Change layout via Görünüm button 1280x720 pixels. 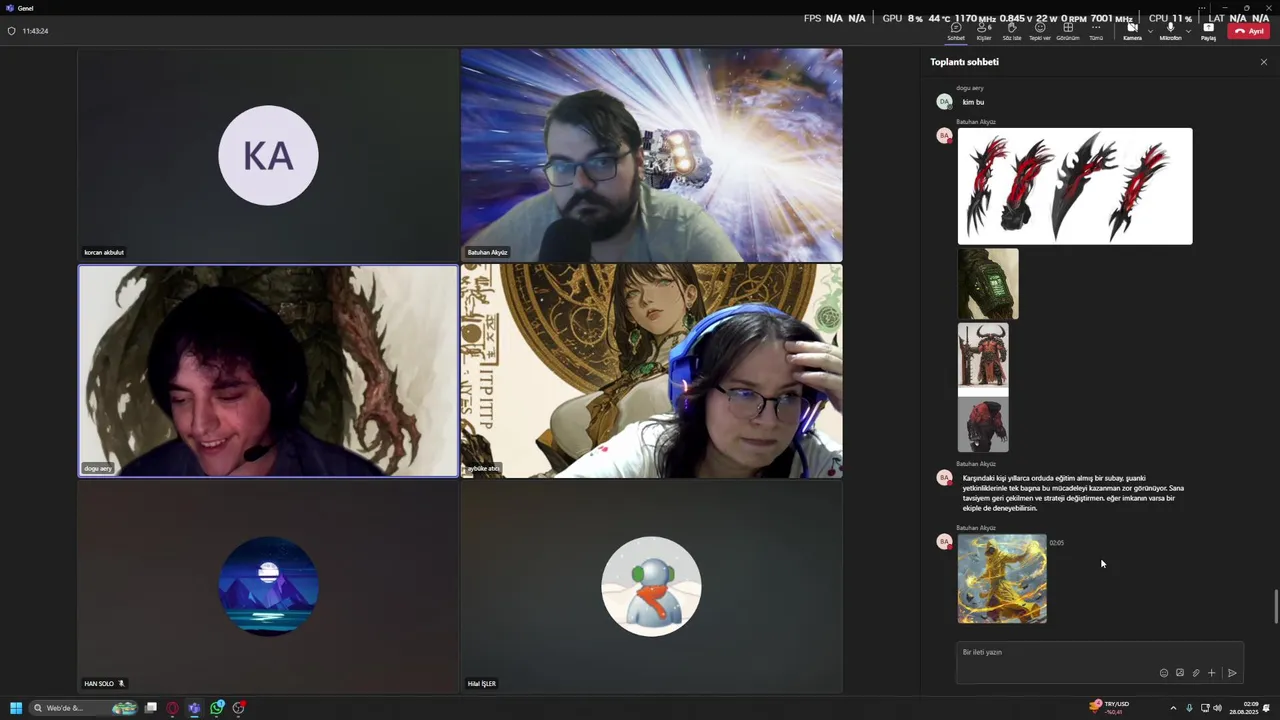coord(1068,32)
